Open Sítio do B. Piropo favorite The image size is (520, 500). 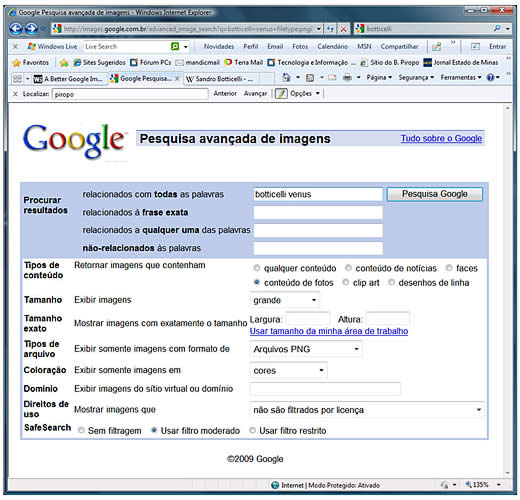[x=390, y=62]
